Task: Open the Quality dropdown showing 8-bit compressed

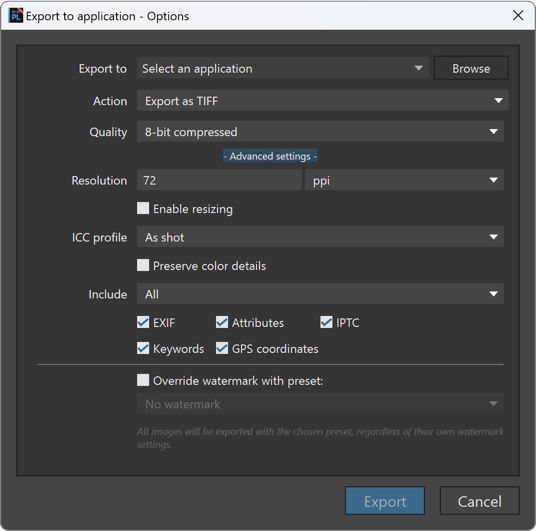Action: point(320,132)
